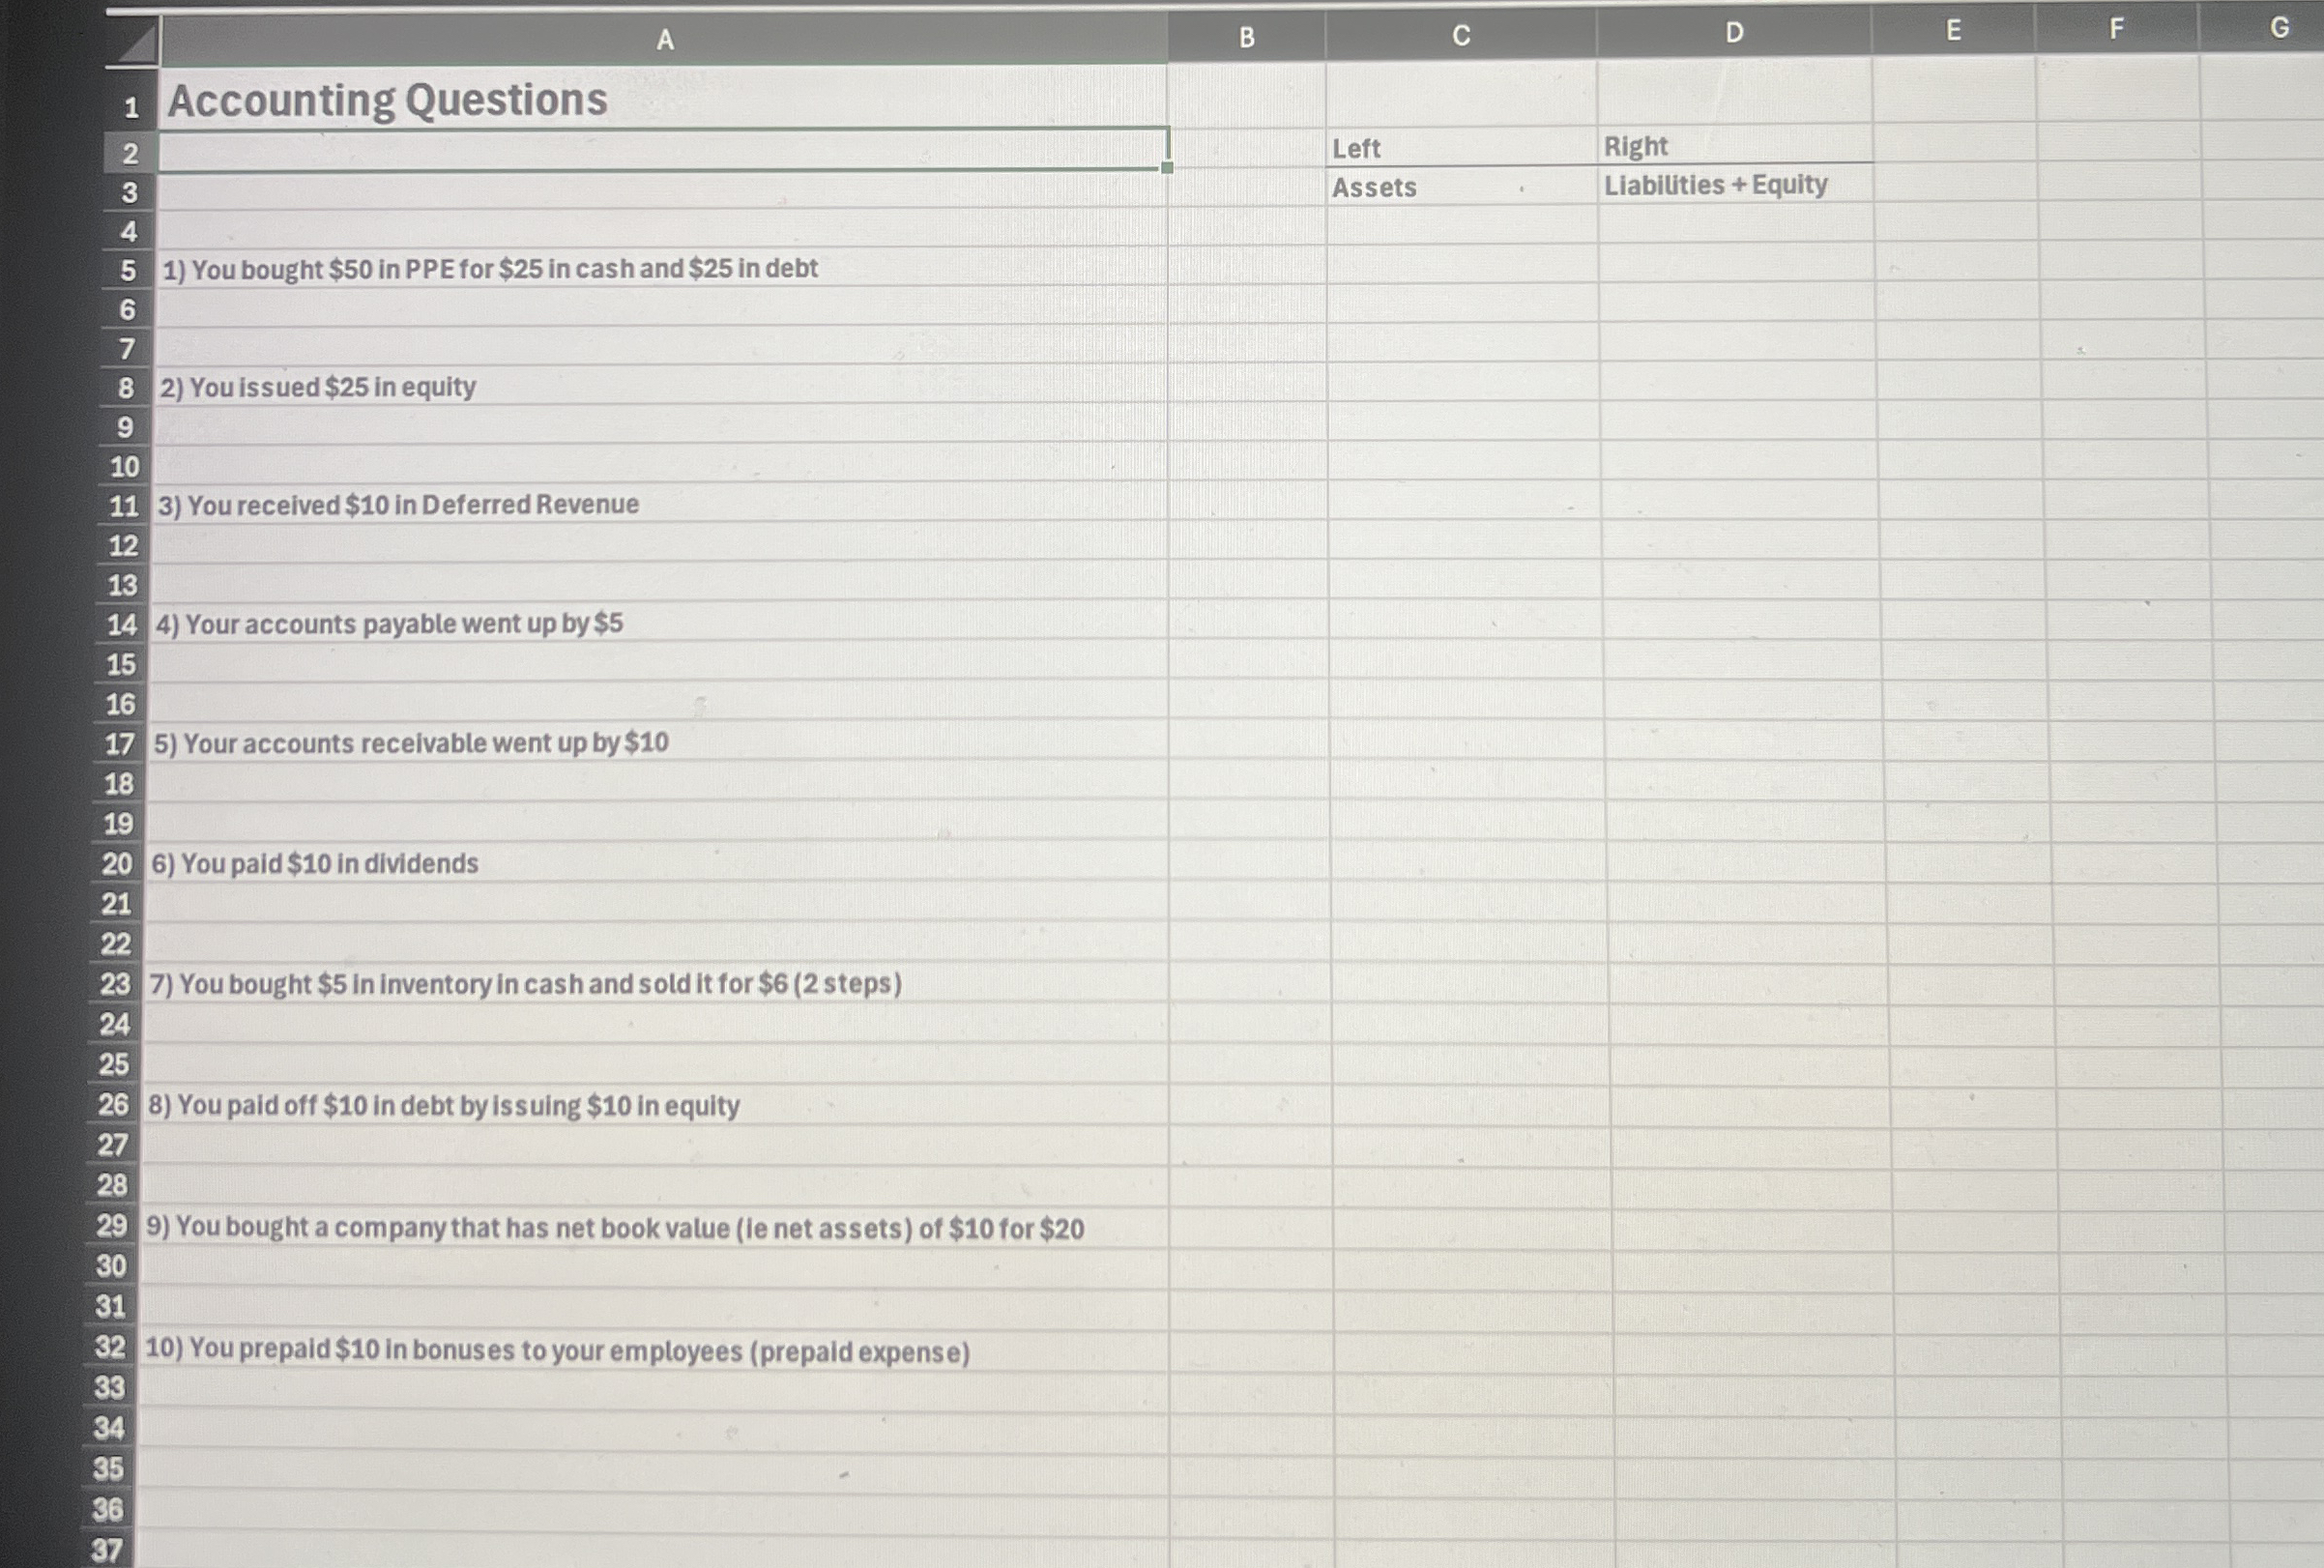
Task: Click the Liabilities + Equity cell
Action: [1715, 185]
